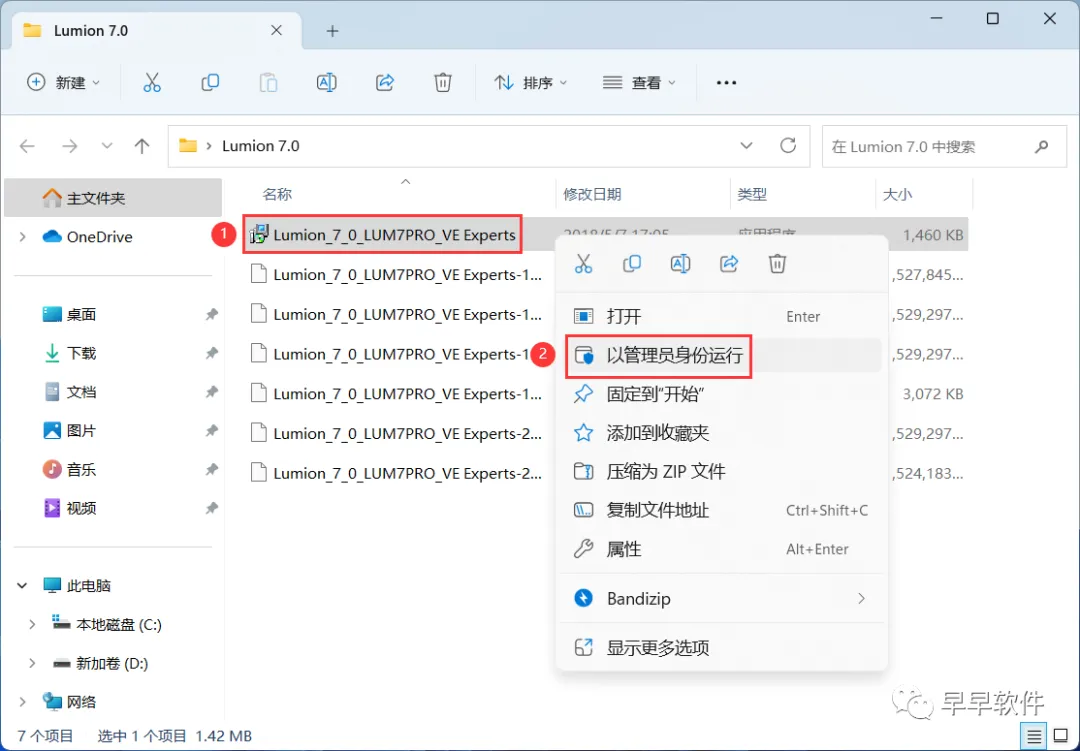Image resolution: width=1080 pixels, height=751 pixels.
Task: Expand the address bar history dropdown
Action: pyautogui.click(x=746, y=145)
